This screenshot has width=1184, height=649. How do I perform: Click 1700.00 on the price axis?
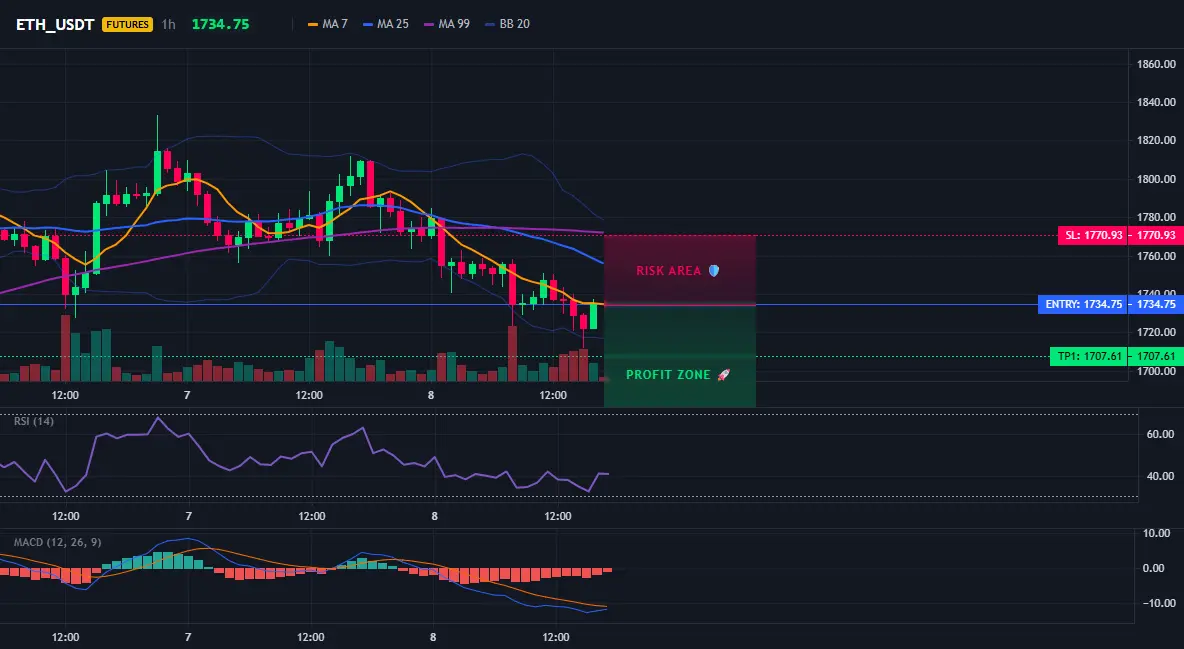[1156, 371]
